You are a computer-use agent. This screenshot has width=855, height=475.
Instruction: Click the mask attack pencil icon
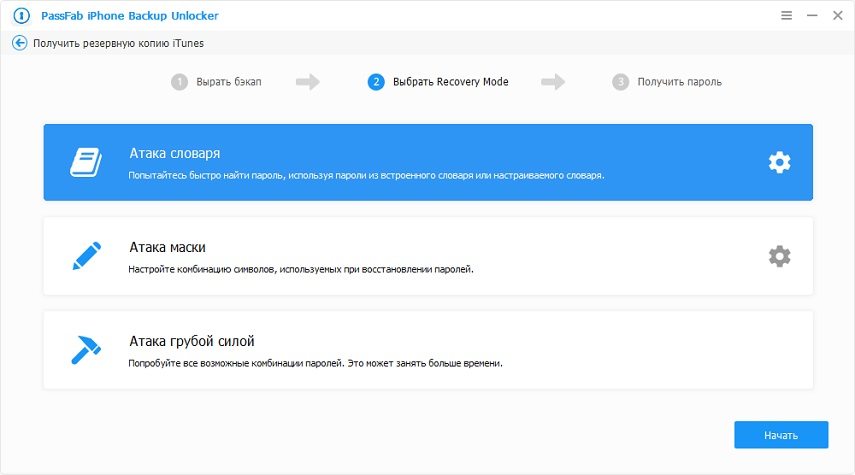[x=86, y=256]
